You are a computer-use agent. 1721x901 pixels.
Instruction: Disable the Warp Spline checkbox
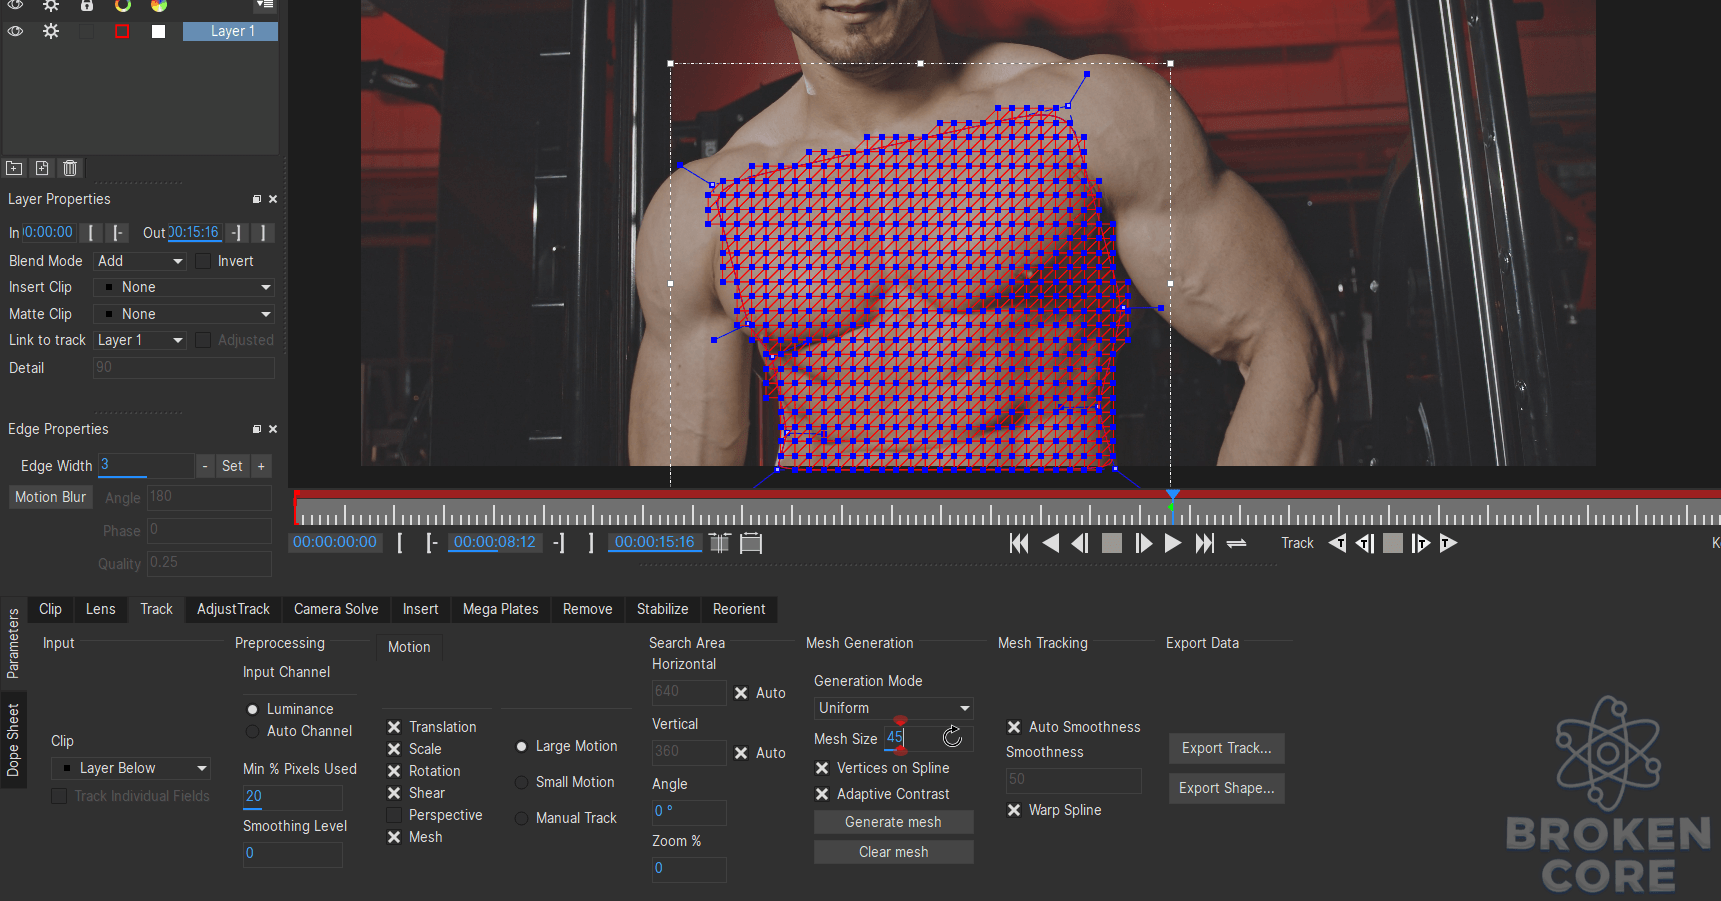(1014, 810)
